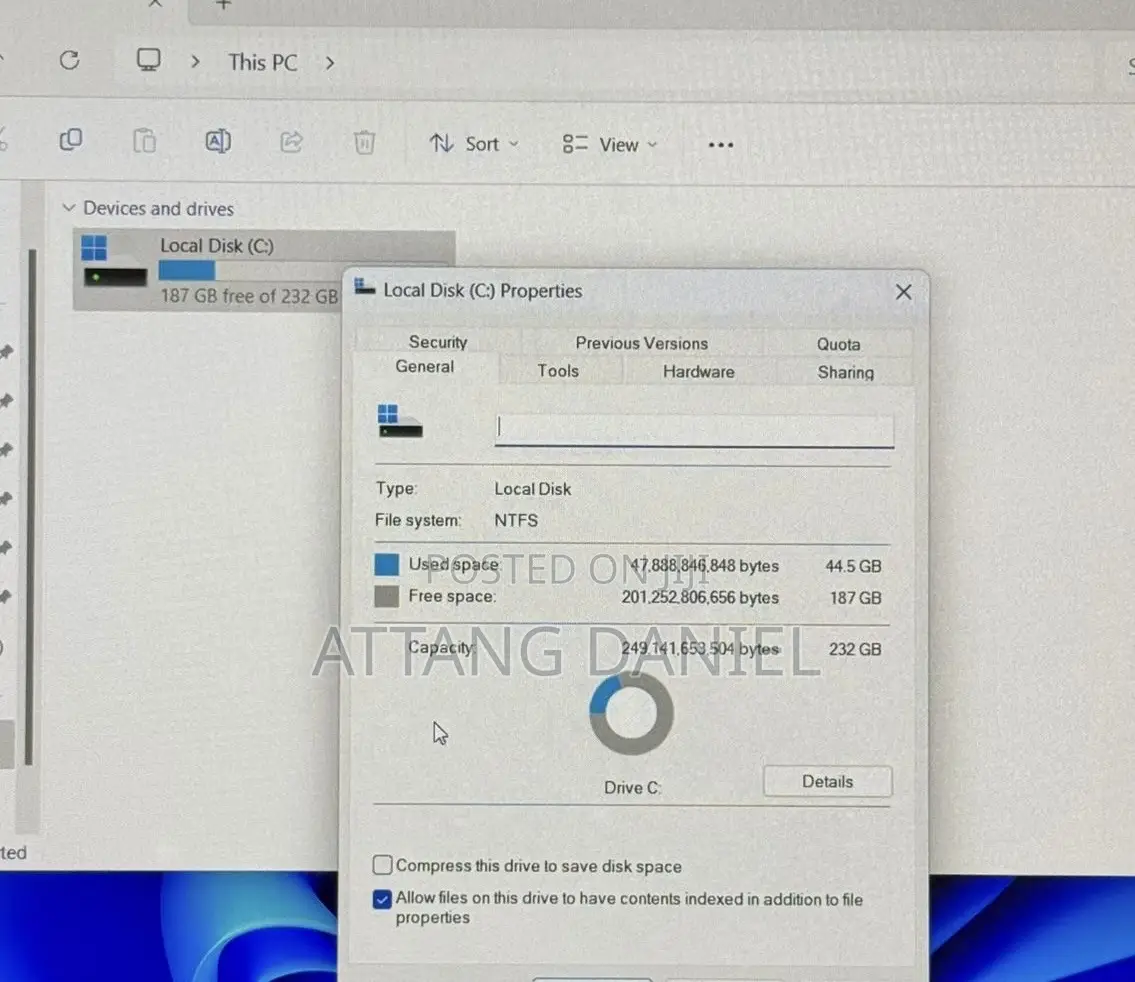Open the See more ellipsis menu
Image resolution: width=1135 pixels, height=982 pixels.
(720, 145)
